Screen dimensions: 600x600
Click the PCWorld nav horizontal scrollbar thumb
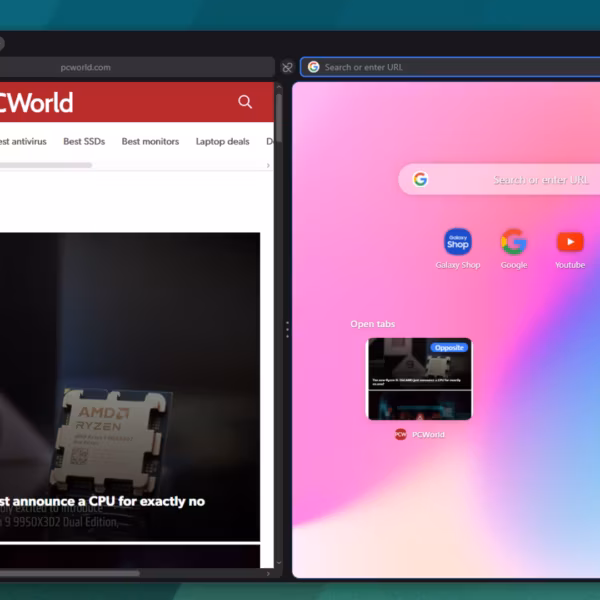pos(46,165)
